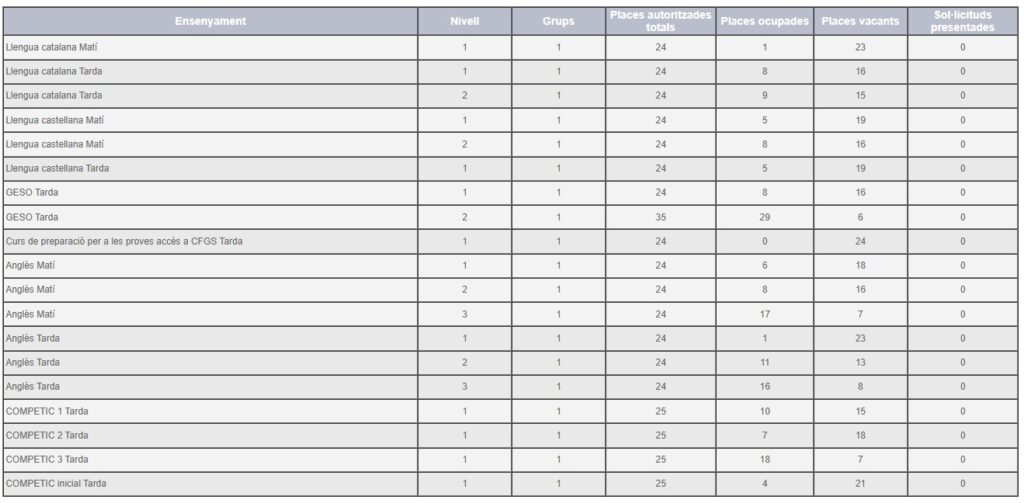Click the occupied places value 10
1024x503 pixels.
[764, 411]
